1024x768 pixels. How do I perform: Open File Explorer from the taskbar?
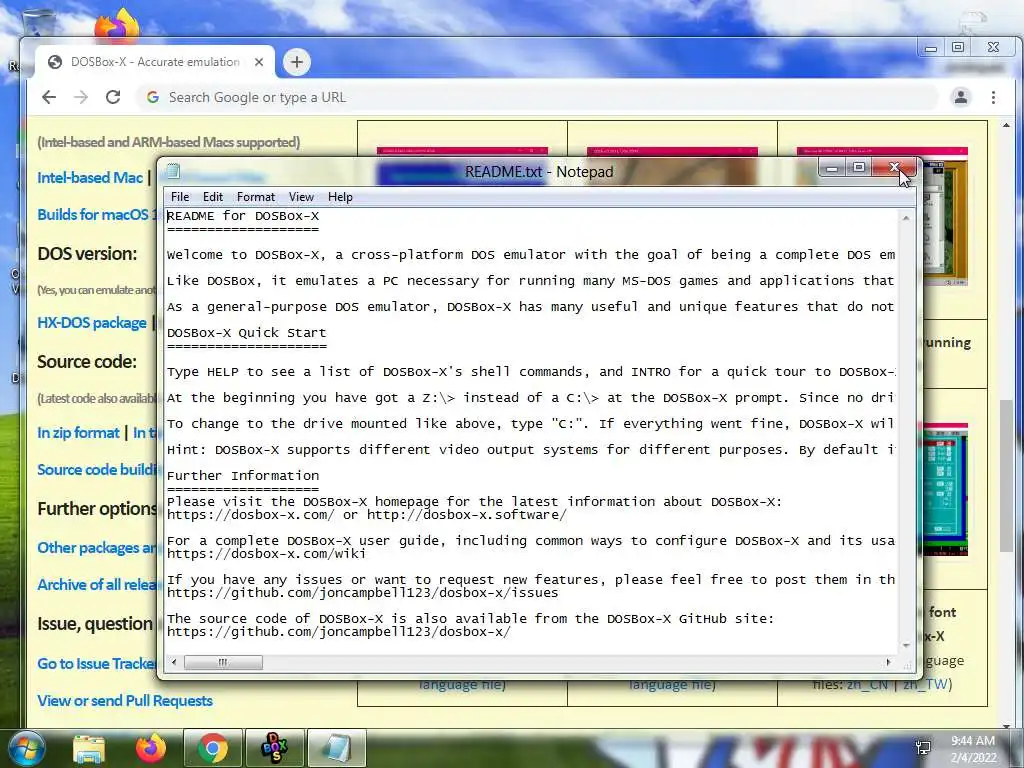89,748
